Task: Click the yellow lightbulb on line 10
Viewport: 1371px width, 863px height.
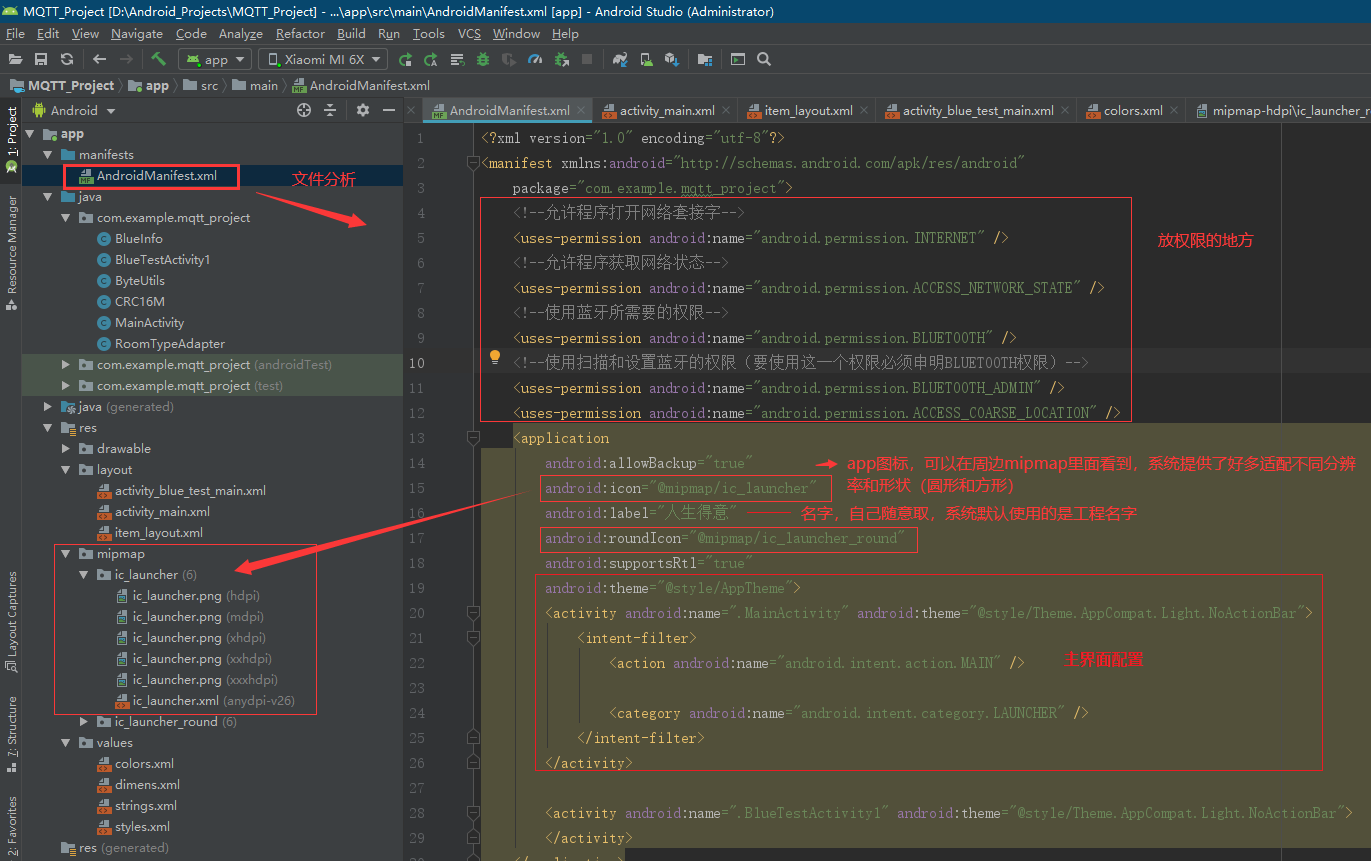Action: click(x=494, y=357)
